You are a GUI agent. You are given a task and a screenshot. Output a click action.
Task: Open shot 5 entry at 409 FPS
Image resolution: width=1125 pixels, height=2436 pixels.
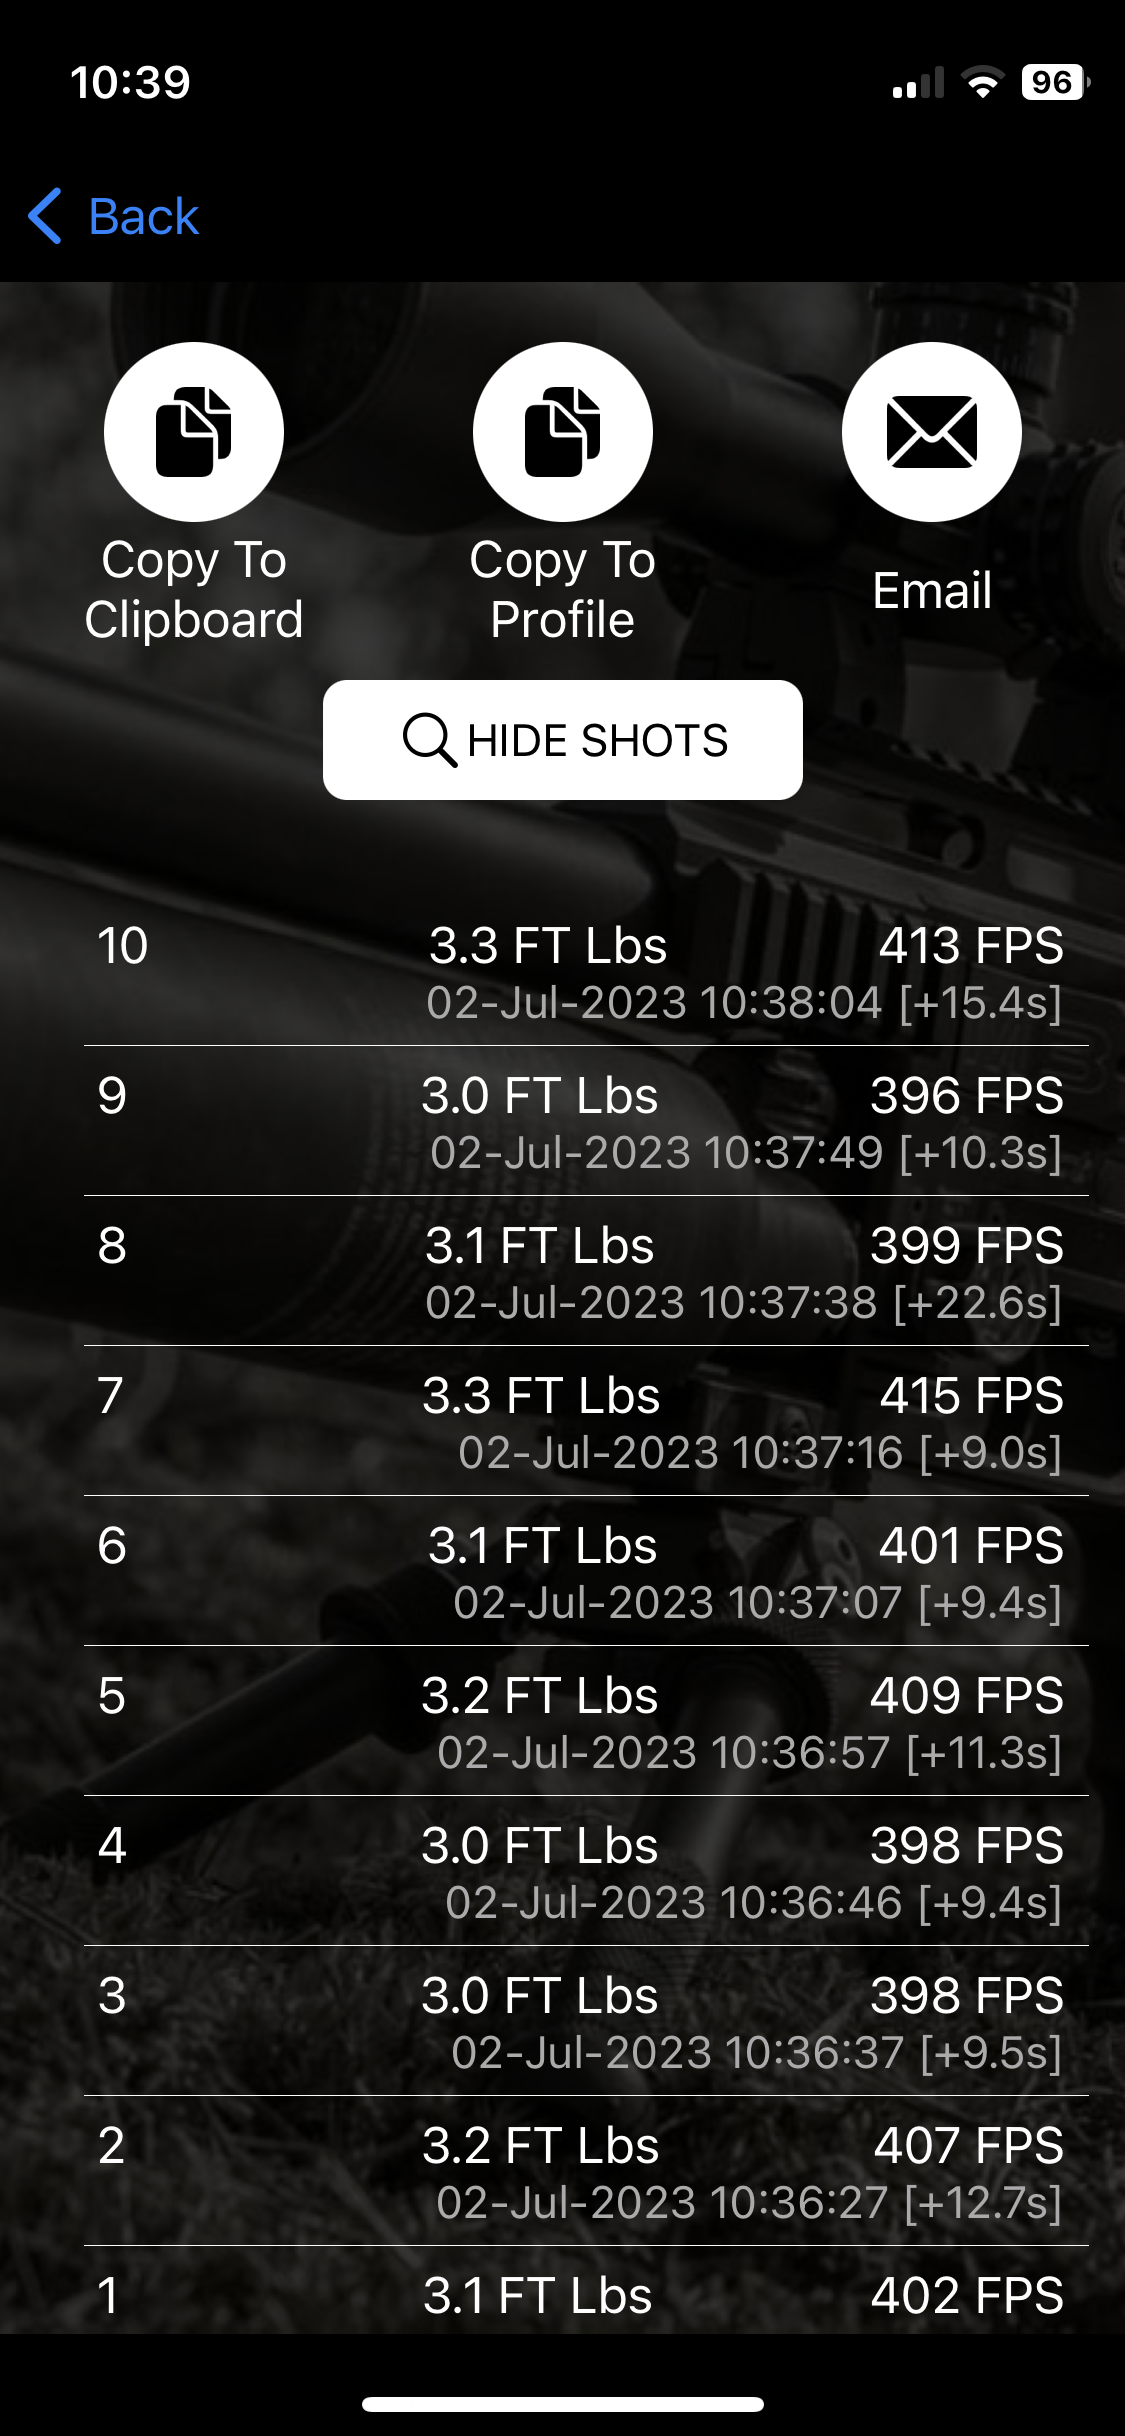point(586,1721)
